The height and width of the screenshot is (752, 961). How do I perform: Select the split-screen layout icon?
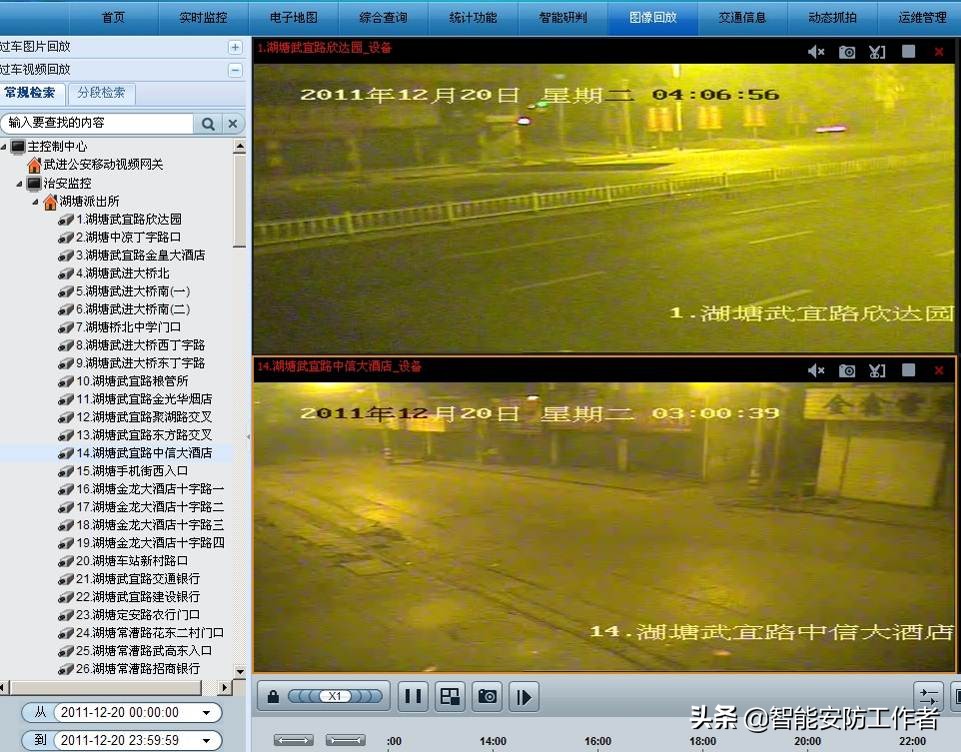(x=449, y=696)
